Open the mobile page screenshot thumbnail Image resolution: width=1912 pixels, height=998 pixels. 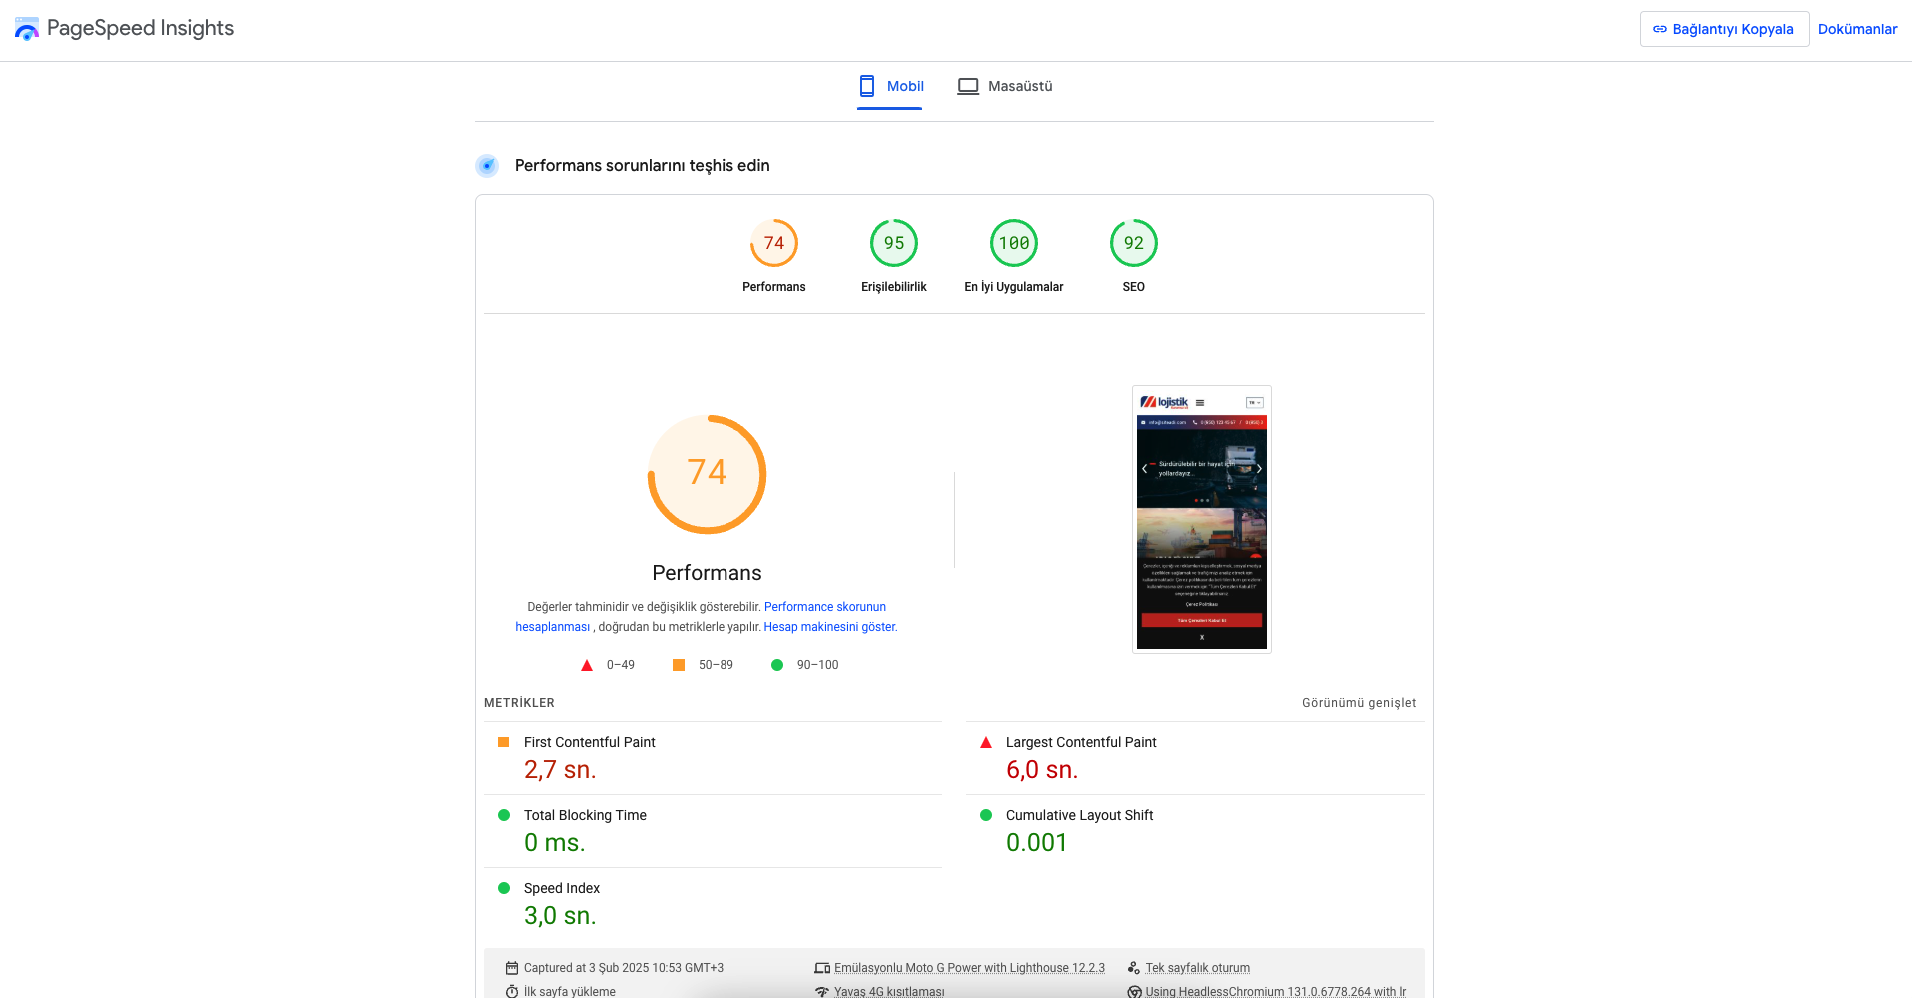point(1202,519)
